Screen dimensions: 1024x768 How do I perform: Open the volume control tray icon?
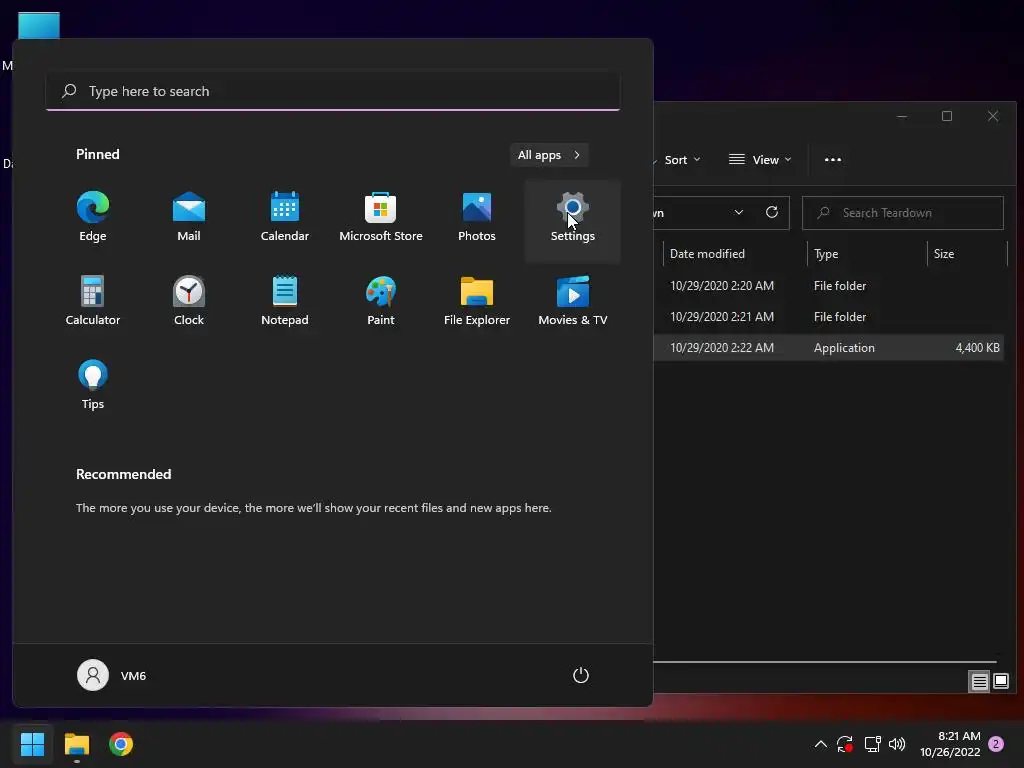point(897,744)
